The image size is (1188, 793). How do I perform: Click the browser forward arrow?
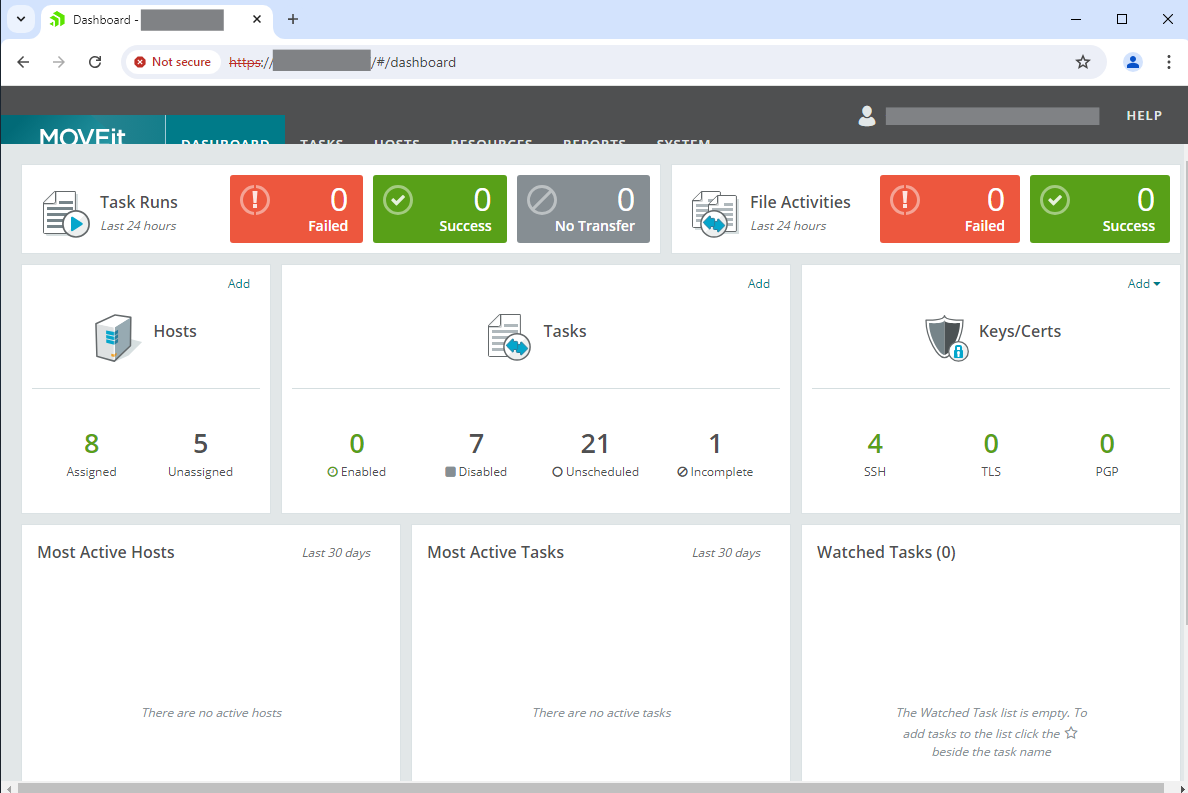(59, 62)
